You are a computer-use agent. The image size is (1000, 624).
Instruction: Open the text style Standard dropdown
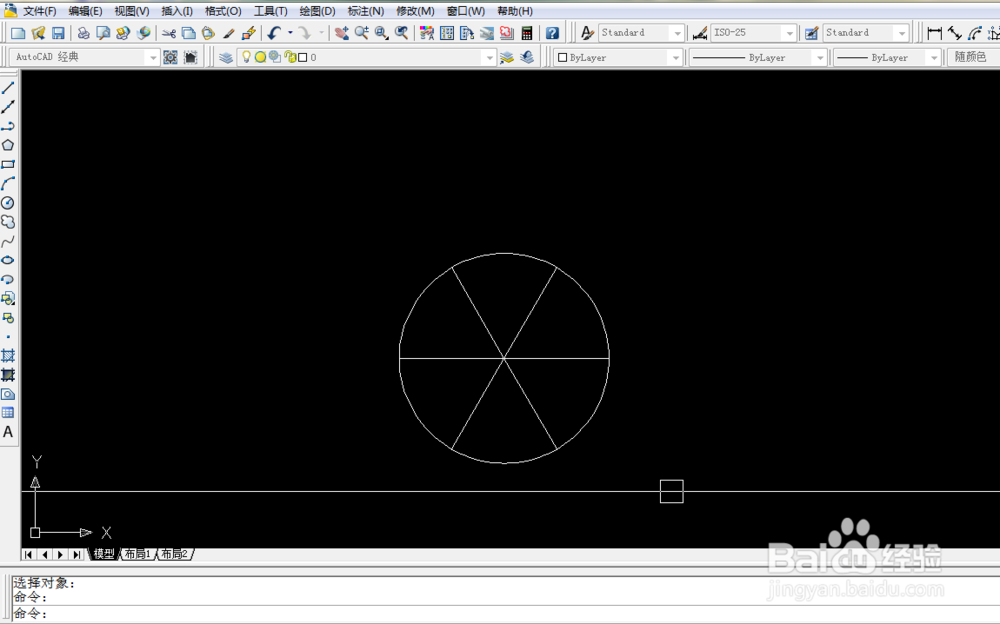(677, 33)
